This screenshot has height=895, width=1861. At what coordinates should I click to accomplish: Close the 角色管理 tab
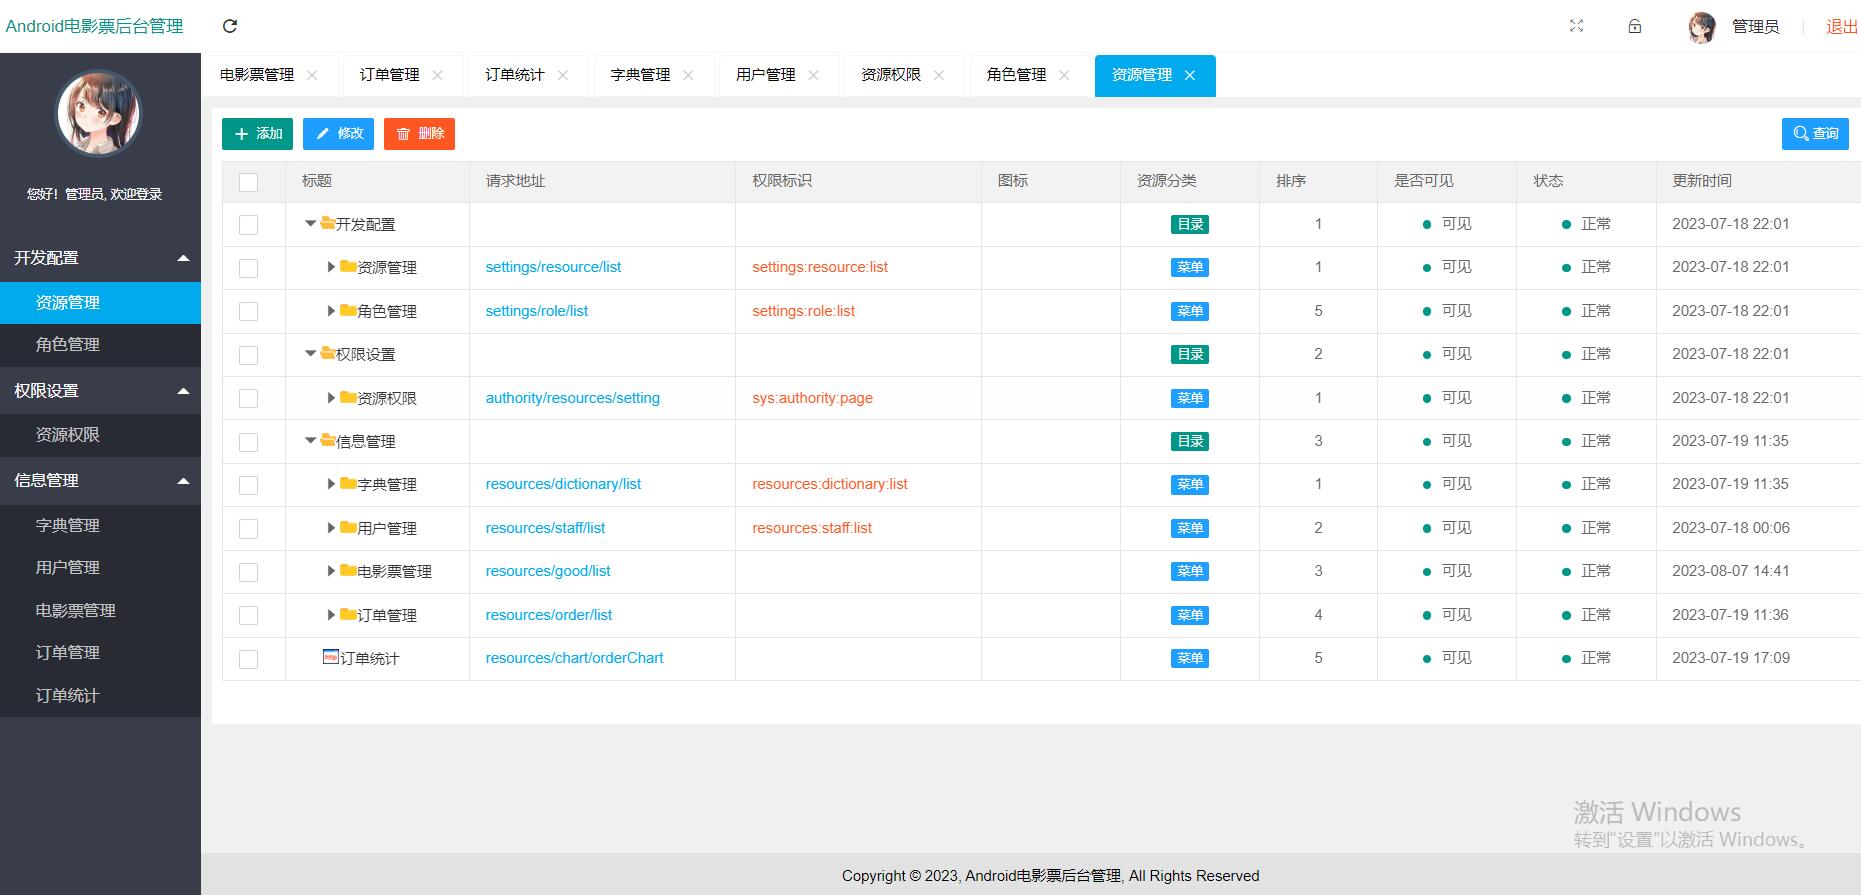coord(1064,75)
